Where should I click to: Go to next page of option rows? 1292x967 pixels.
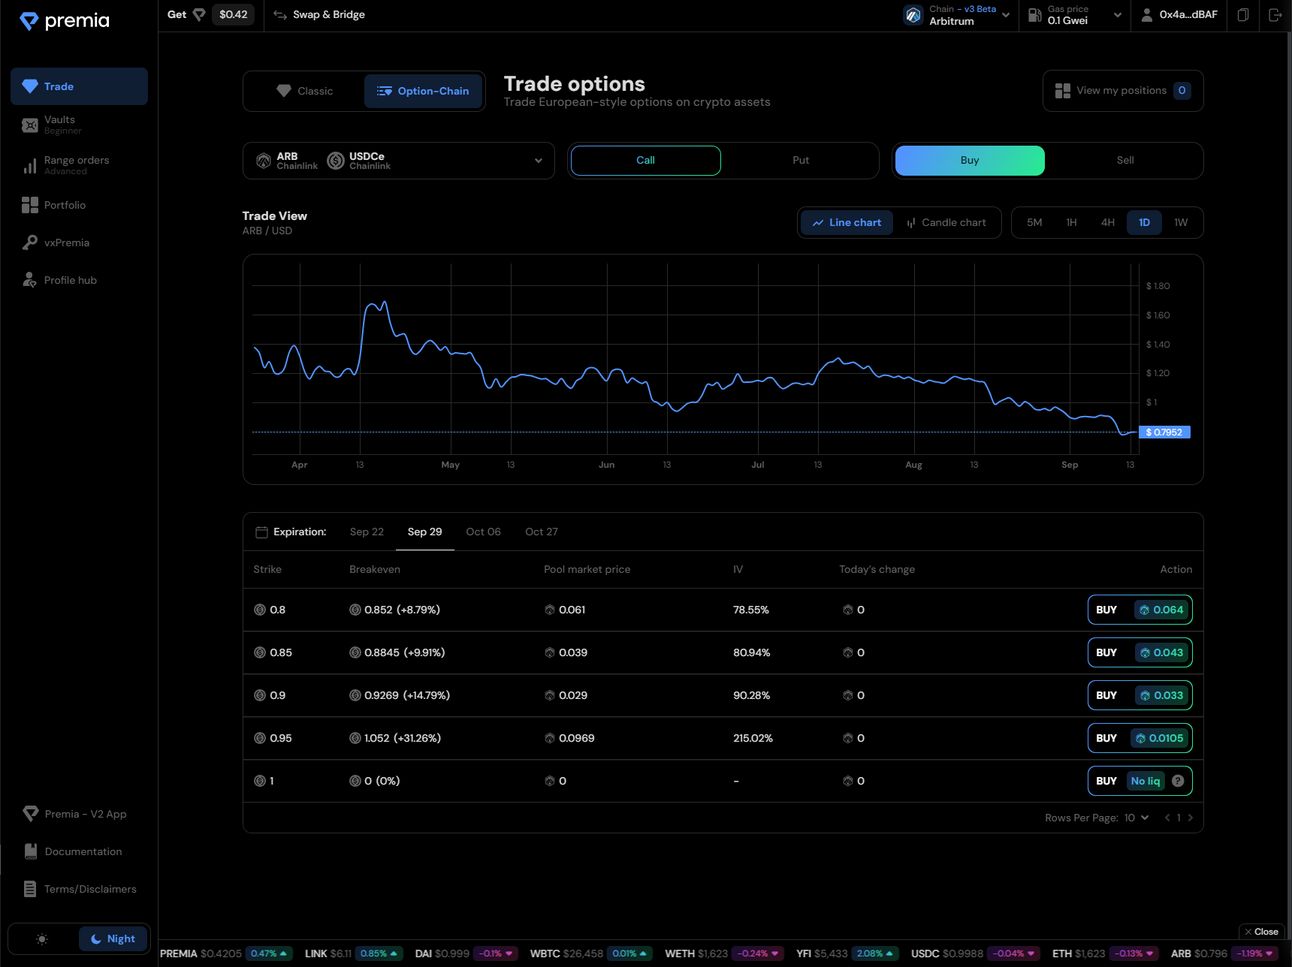click(x=1190, y=818)
